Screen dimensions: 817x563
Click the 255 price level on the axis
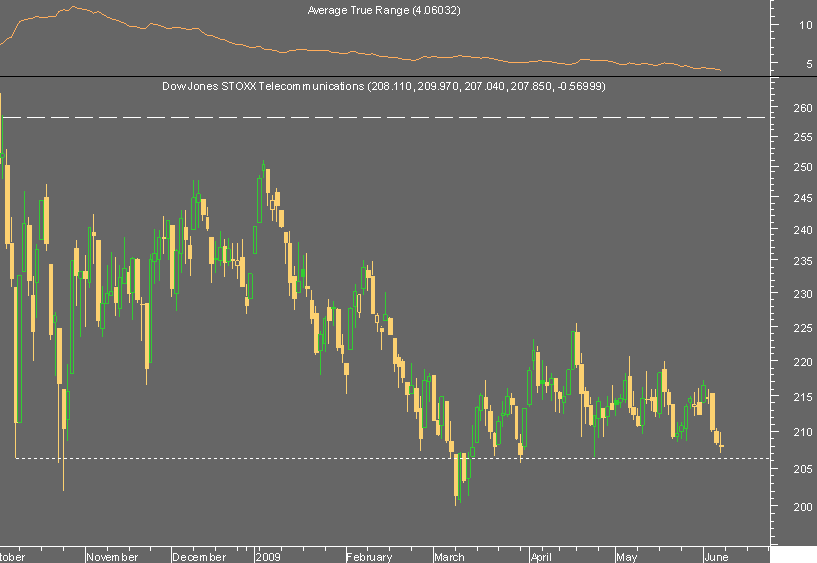coord(803,137)
